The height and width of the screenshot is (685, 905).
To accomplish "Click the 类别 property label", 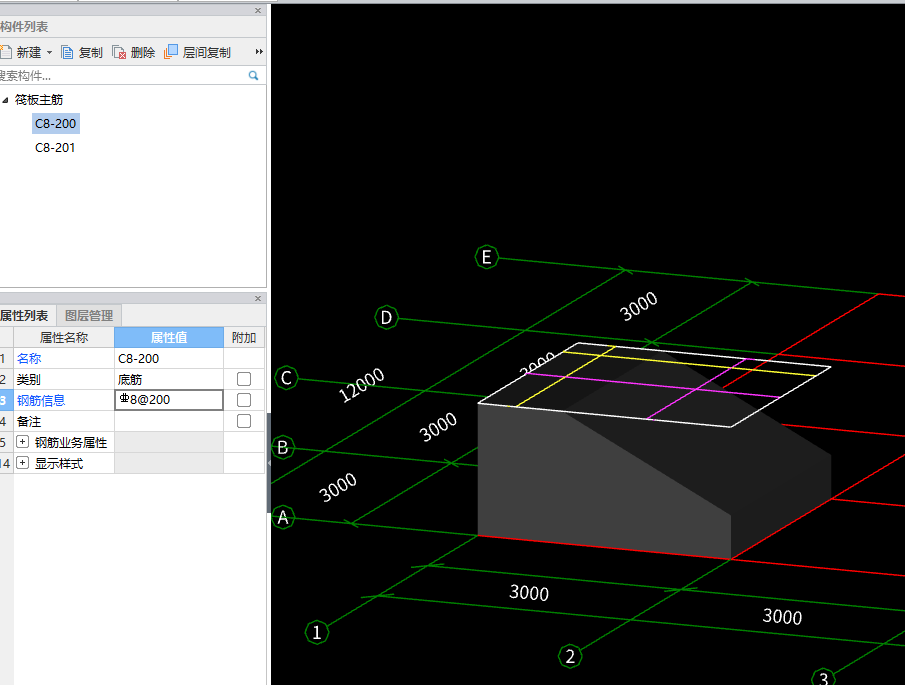I will coord(29,380).
